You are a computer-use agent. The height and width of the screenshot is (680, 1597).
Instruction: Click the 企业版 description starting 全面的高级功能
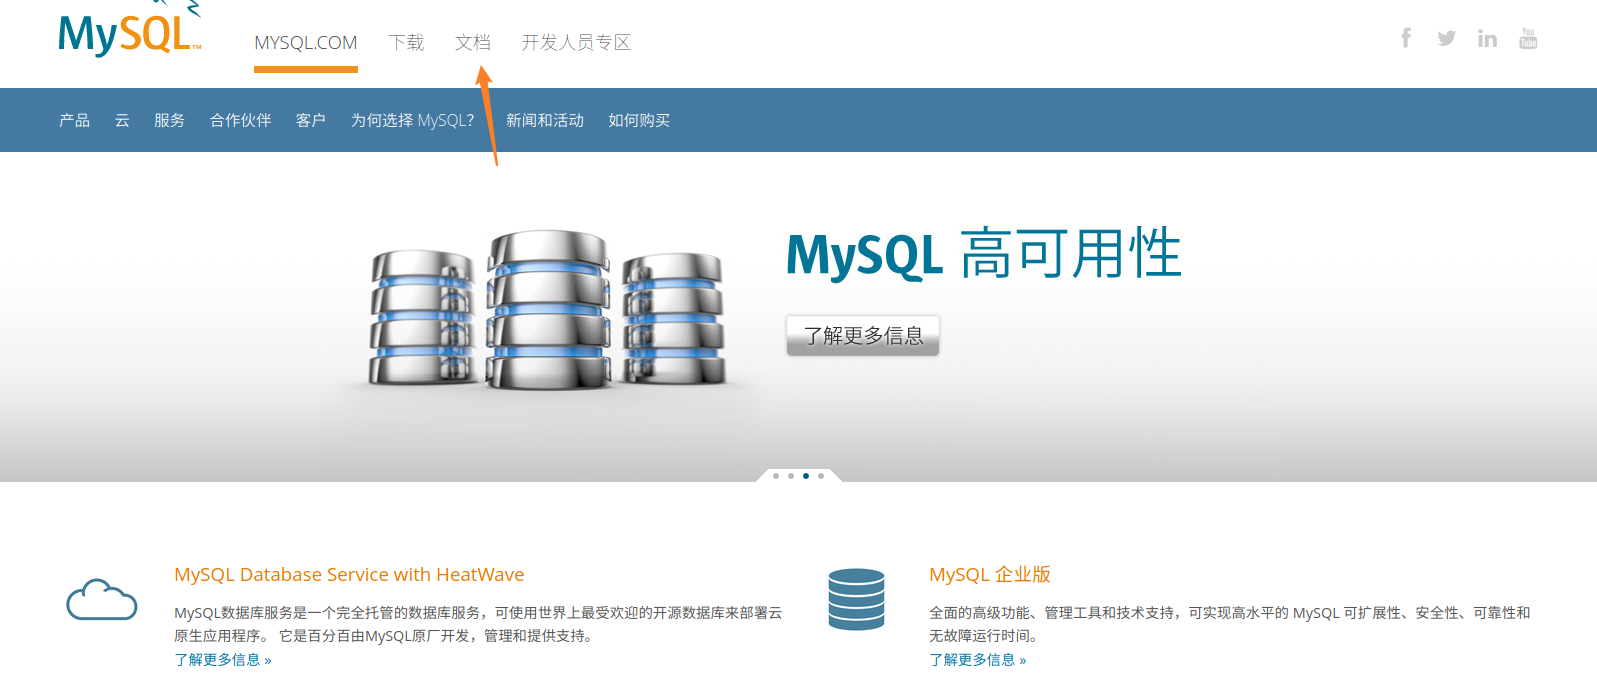(x=1230, y=624)
